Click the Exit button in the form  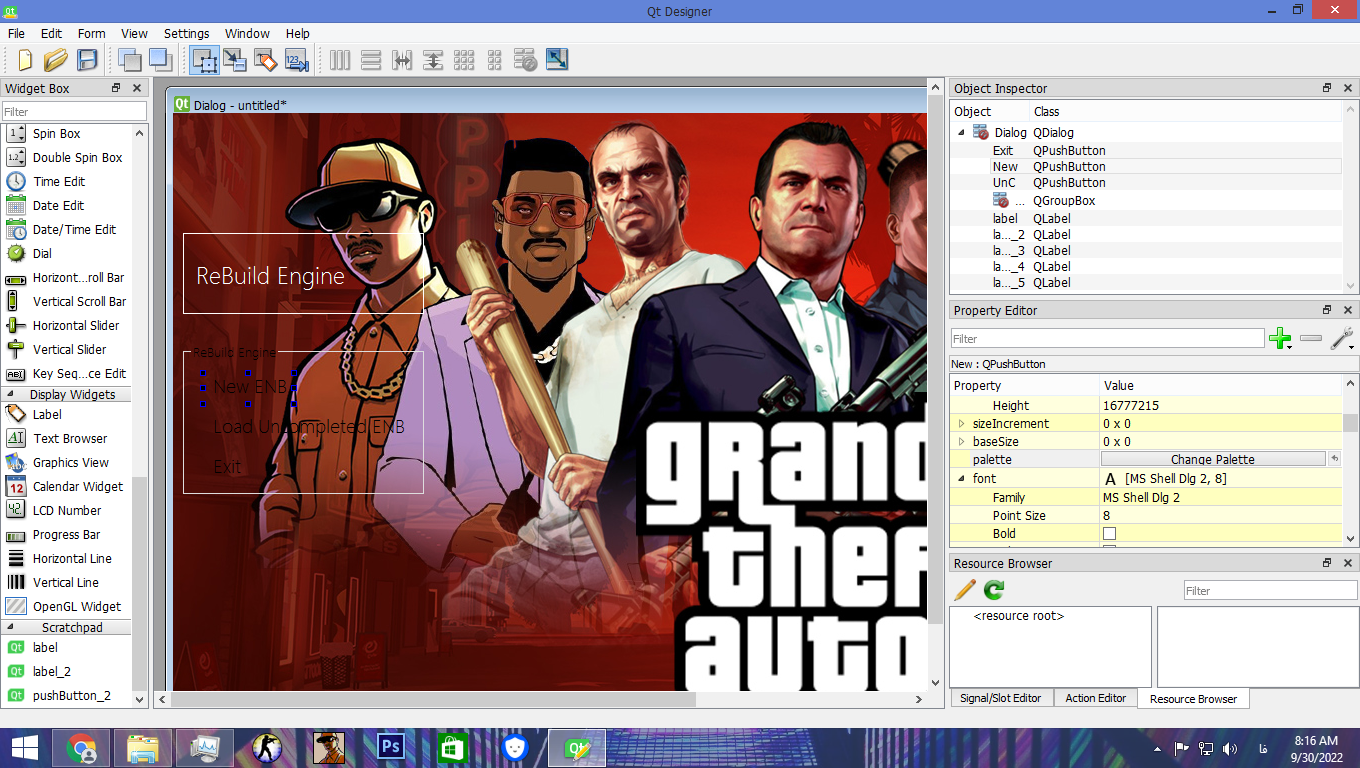tap(227, 467)
